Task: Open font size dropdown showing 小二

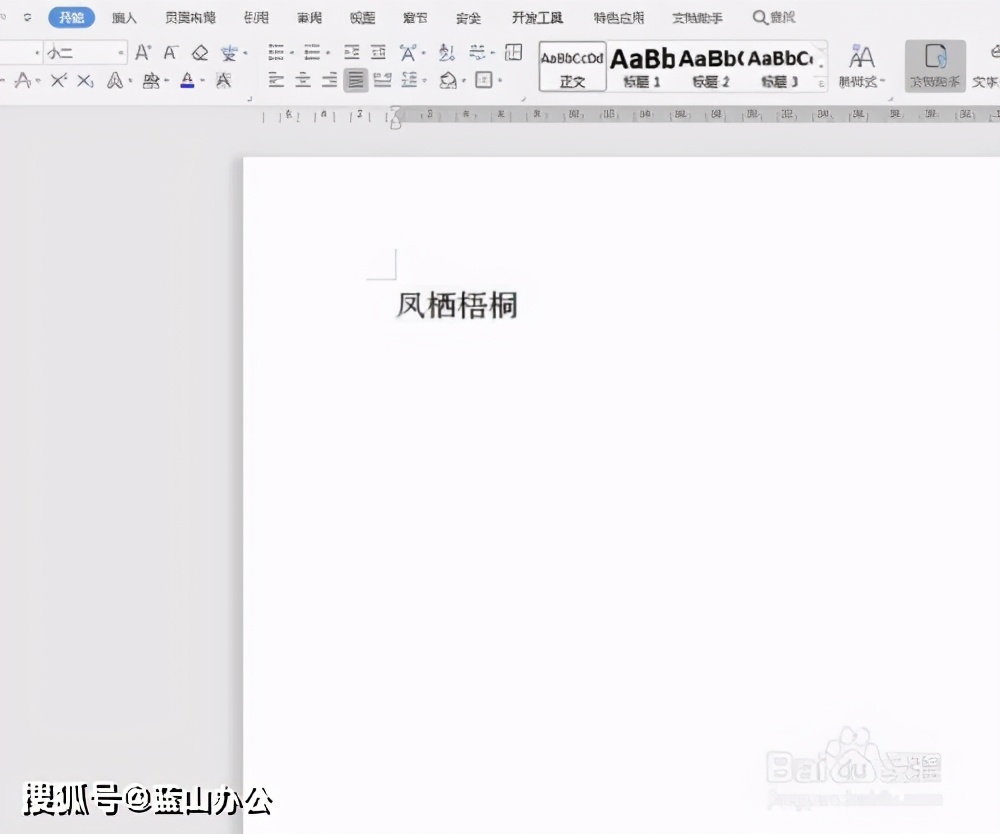Action: (x=85, y=52)
